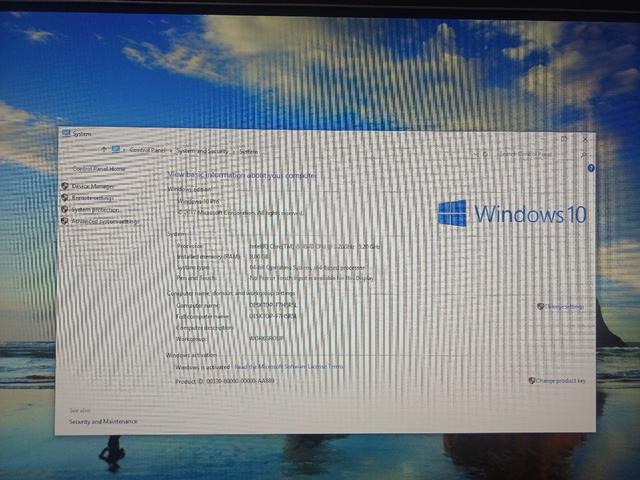Image resolution: width=640 pixels, height=480 pixels.
Task: Open System and Security breadcrumb
Action: click(x=202, y=151)
